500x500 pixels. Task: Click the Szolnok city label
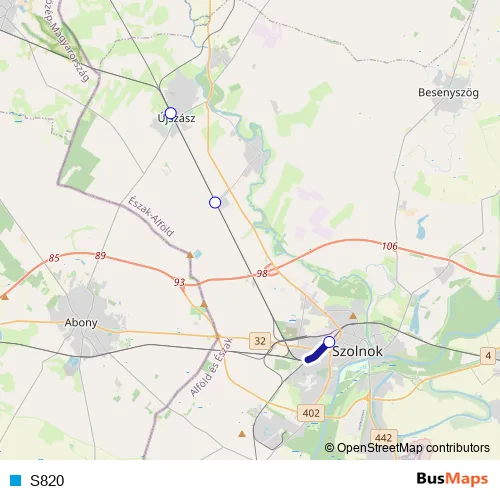(x=358, y=351)
